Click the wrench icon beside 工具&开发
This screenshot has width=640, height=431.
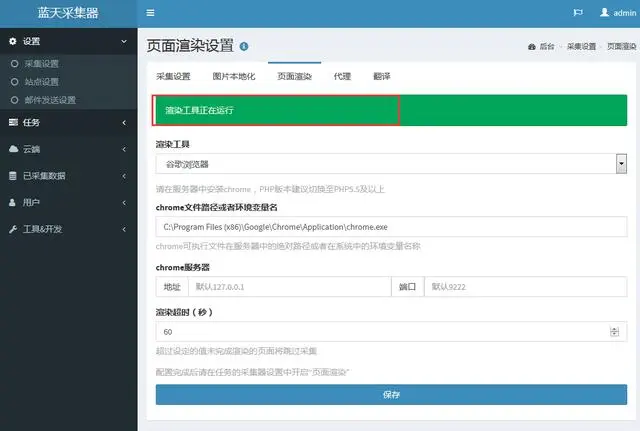click(13, 229)
